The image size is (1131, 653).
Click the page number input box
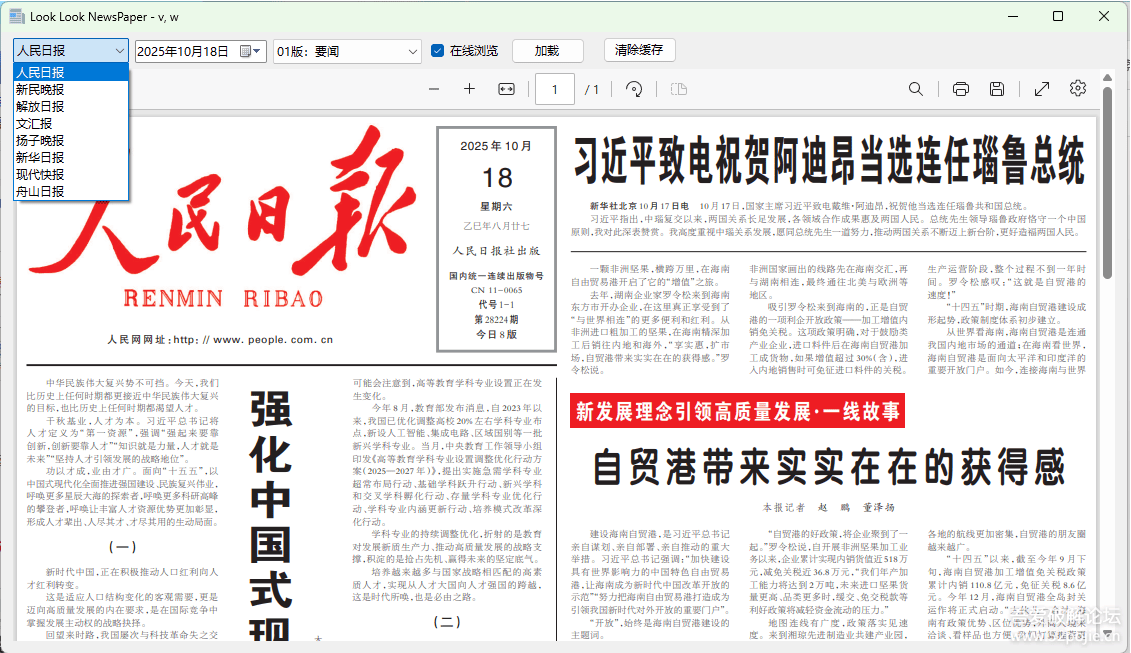click(x=555, y=89)
